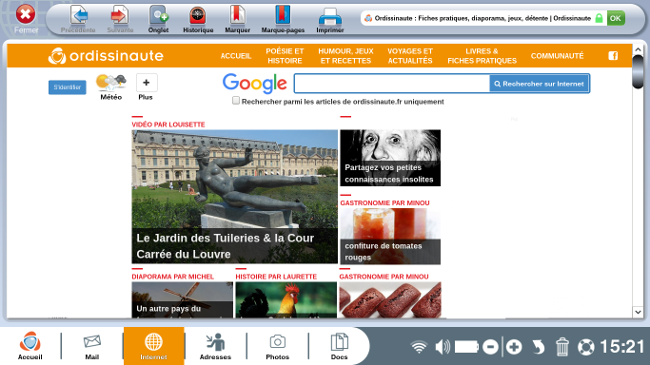The image size is (650, 365).
Task: Open VOYAGES ET ACTUALITÉS menu
Action: (x=410, y=56)
